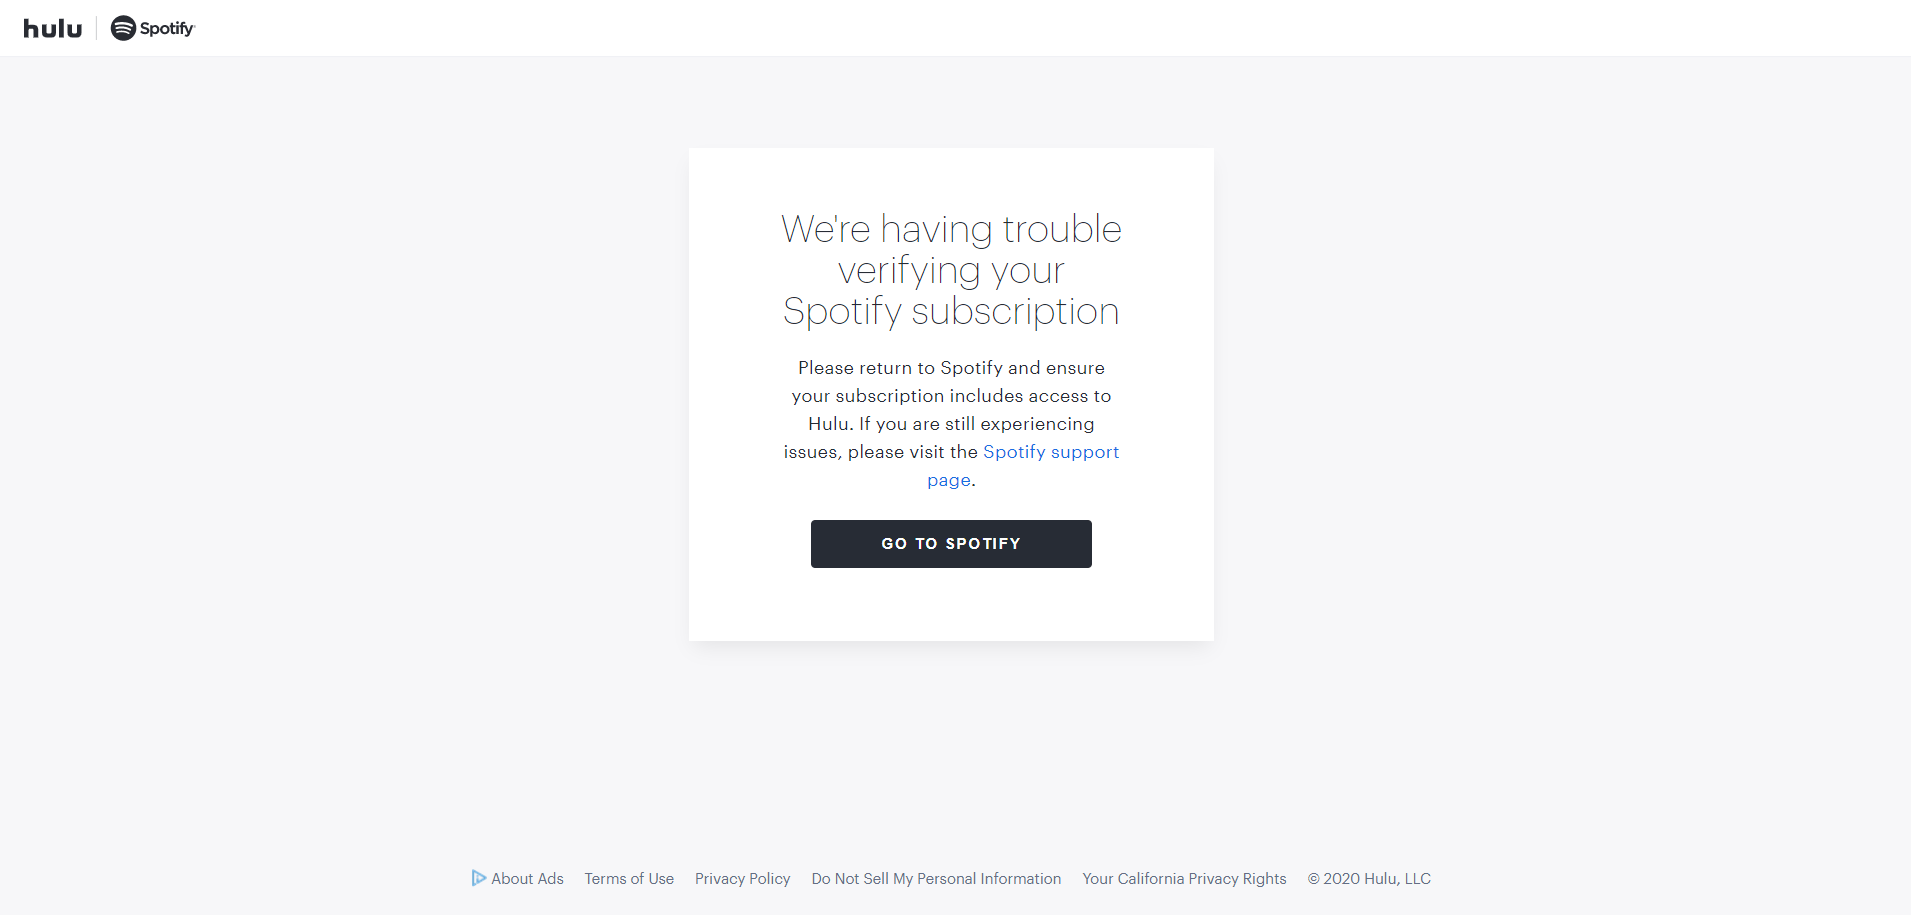Open Your California Privacy Rights link

click(1184, 879)
